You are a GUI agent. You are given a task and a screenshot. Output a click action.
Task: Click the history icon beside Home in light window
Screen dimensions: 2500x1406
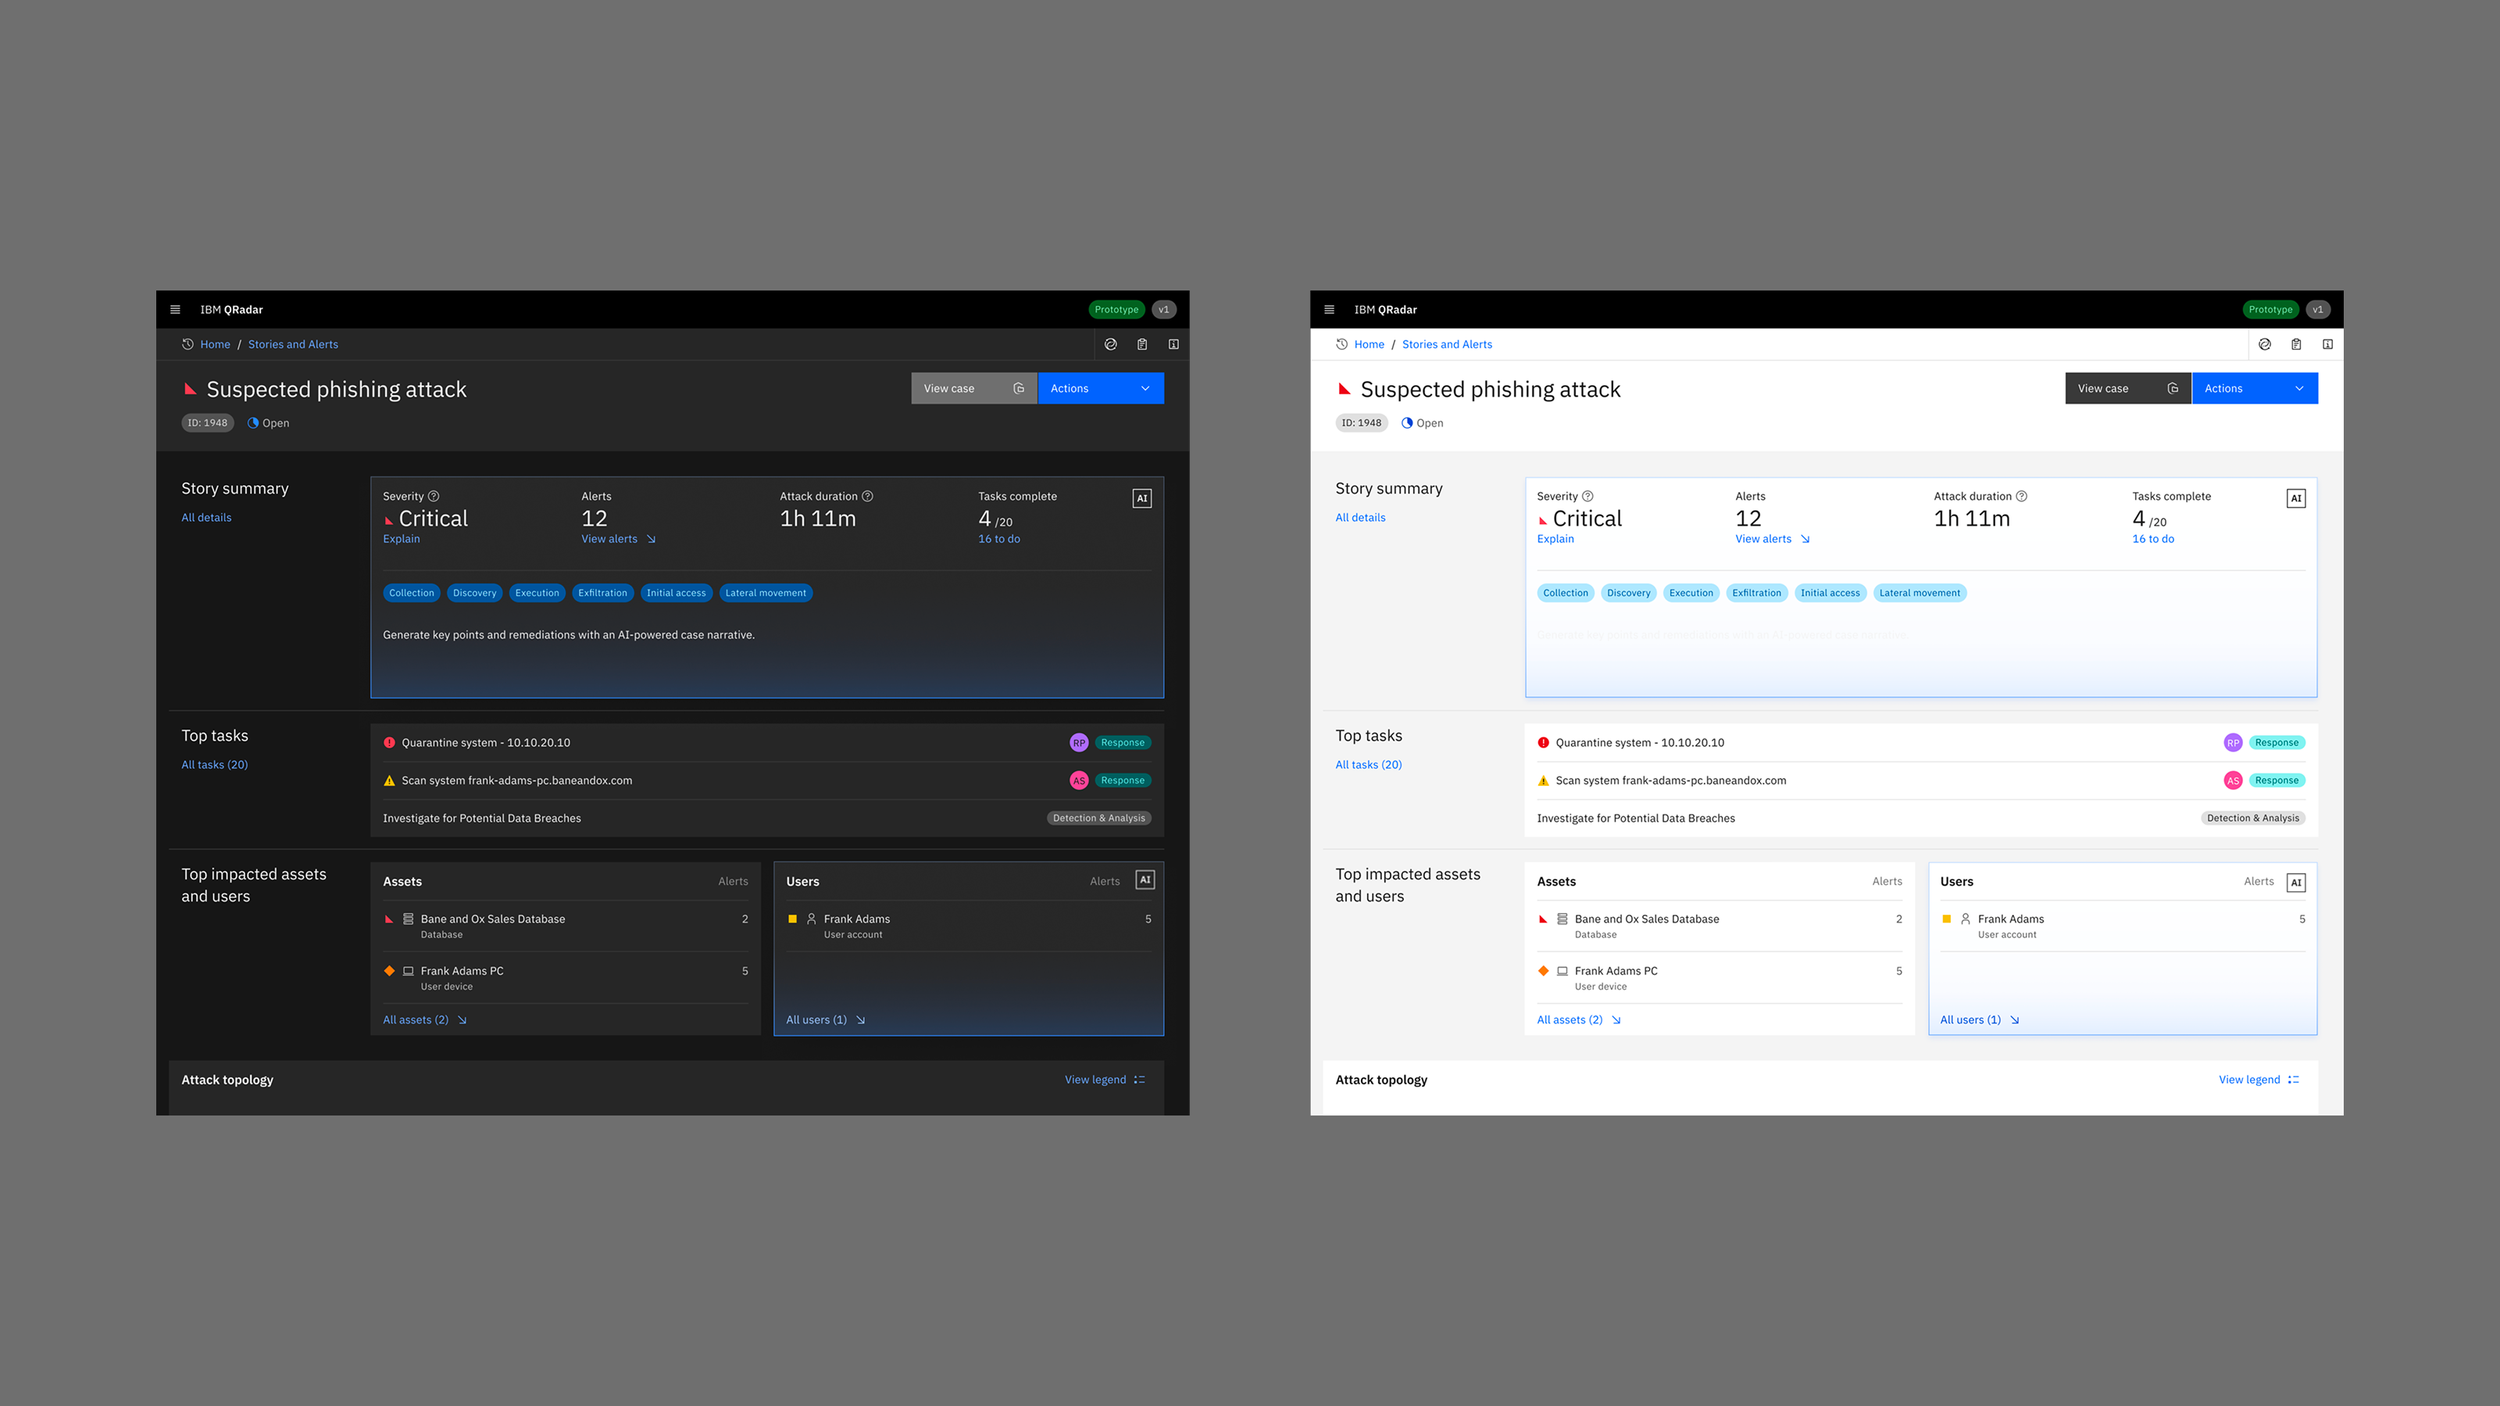pyautogui.click(x=1342, y=344)
